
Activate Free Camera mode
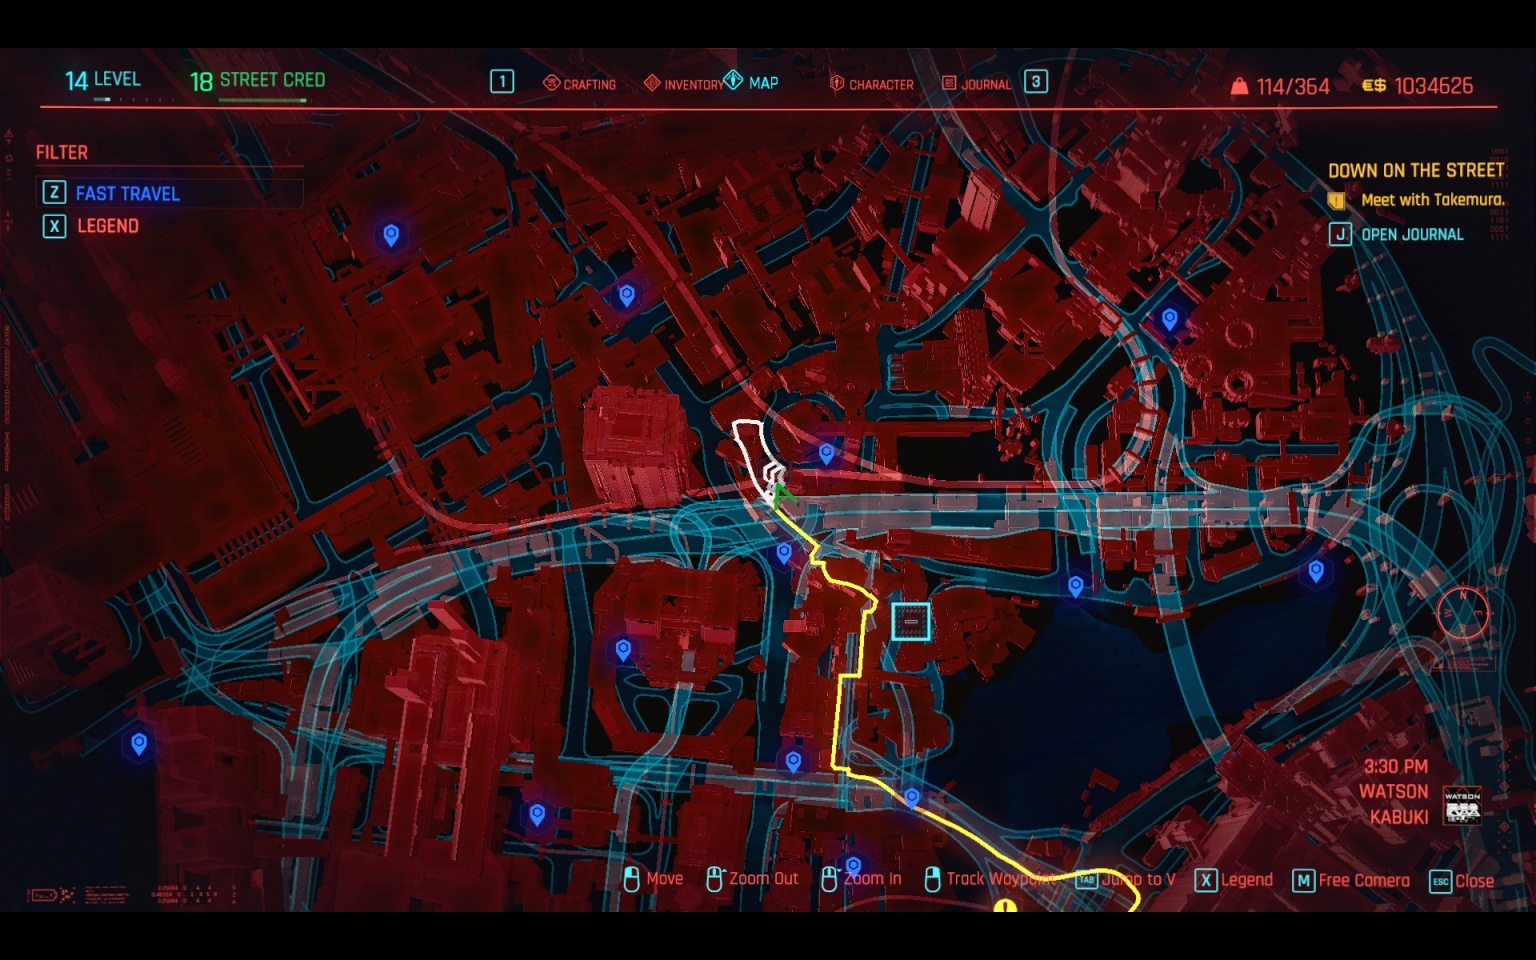tap(1303, 879)
